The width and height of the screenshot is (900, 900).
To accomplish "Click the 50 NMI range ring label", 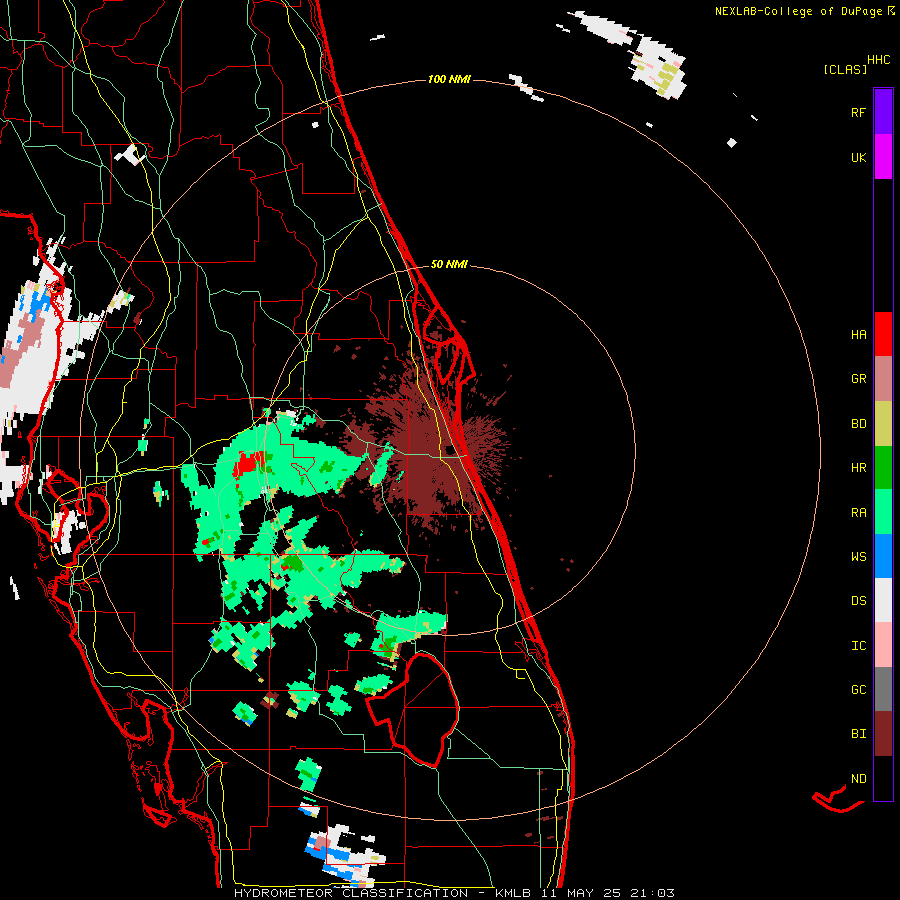I will (x=449, y=264).
